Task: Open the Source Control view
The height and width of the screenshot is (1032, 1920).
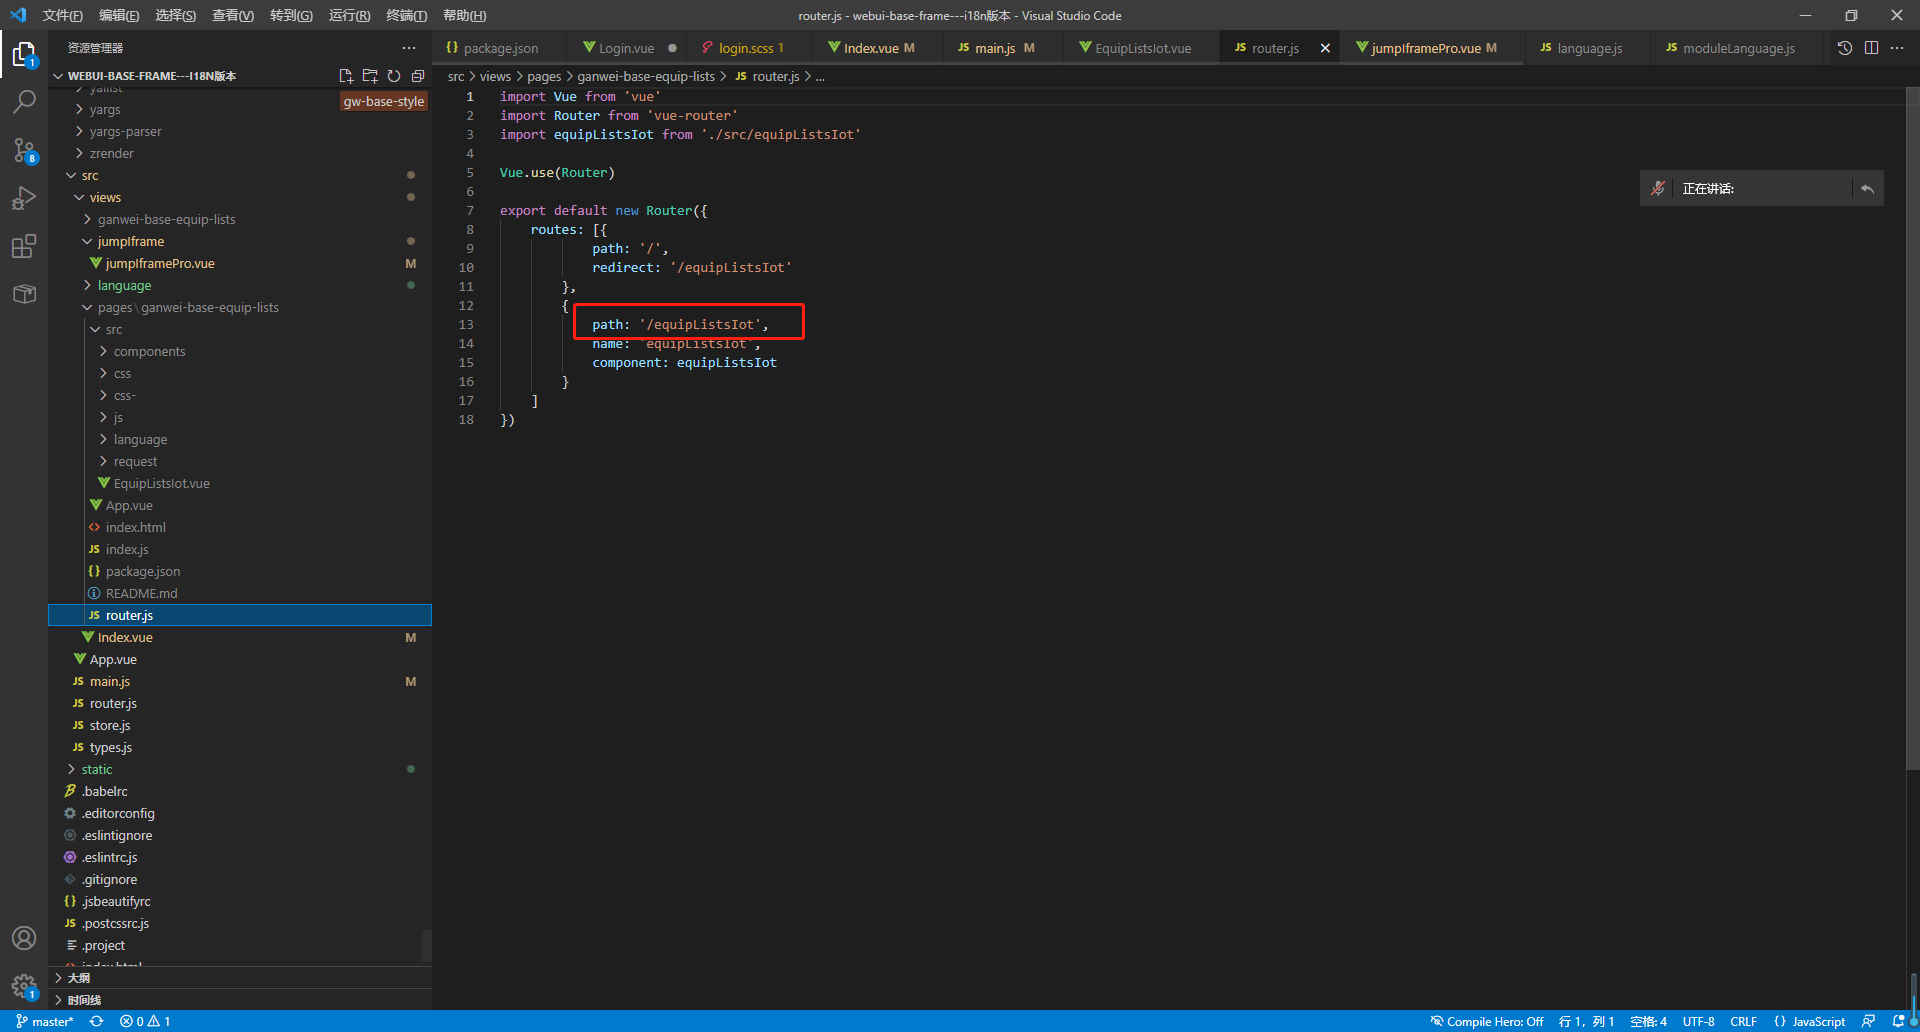Action: [24, 150]
